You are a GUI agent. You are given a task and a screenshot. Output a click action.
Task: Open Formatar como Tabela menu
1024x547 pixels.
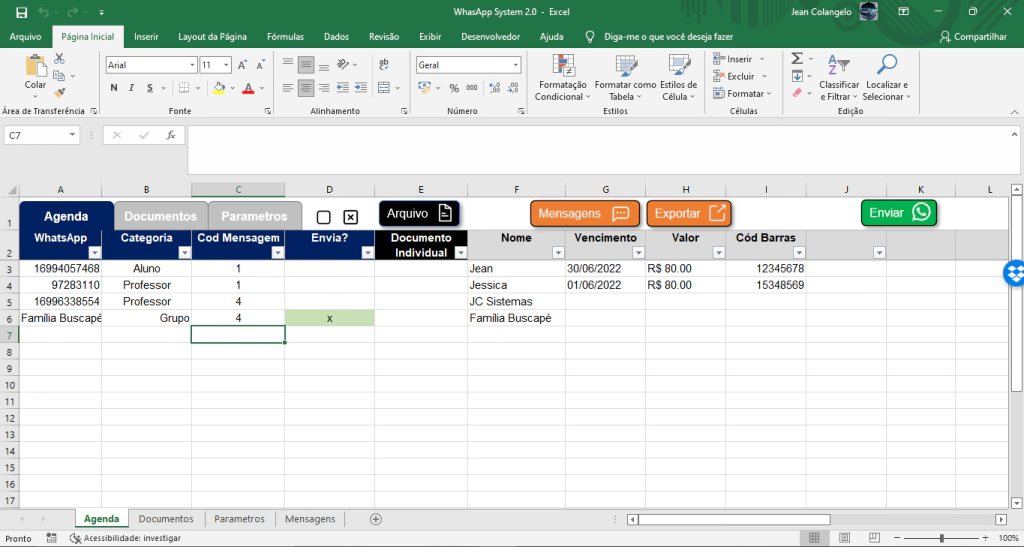click(625, 78)
